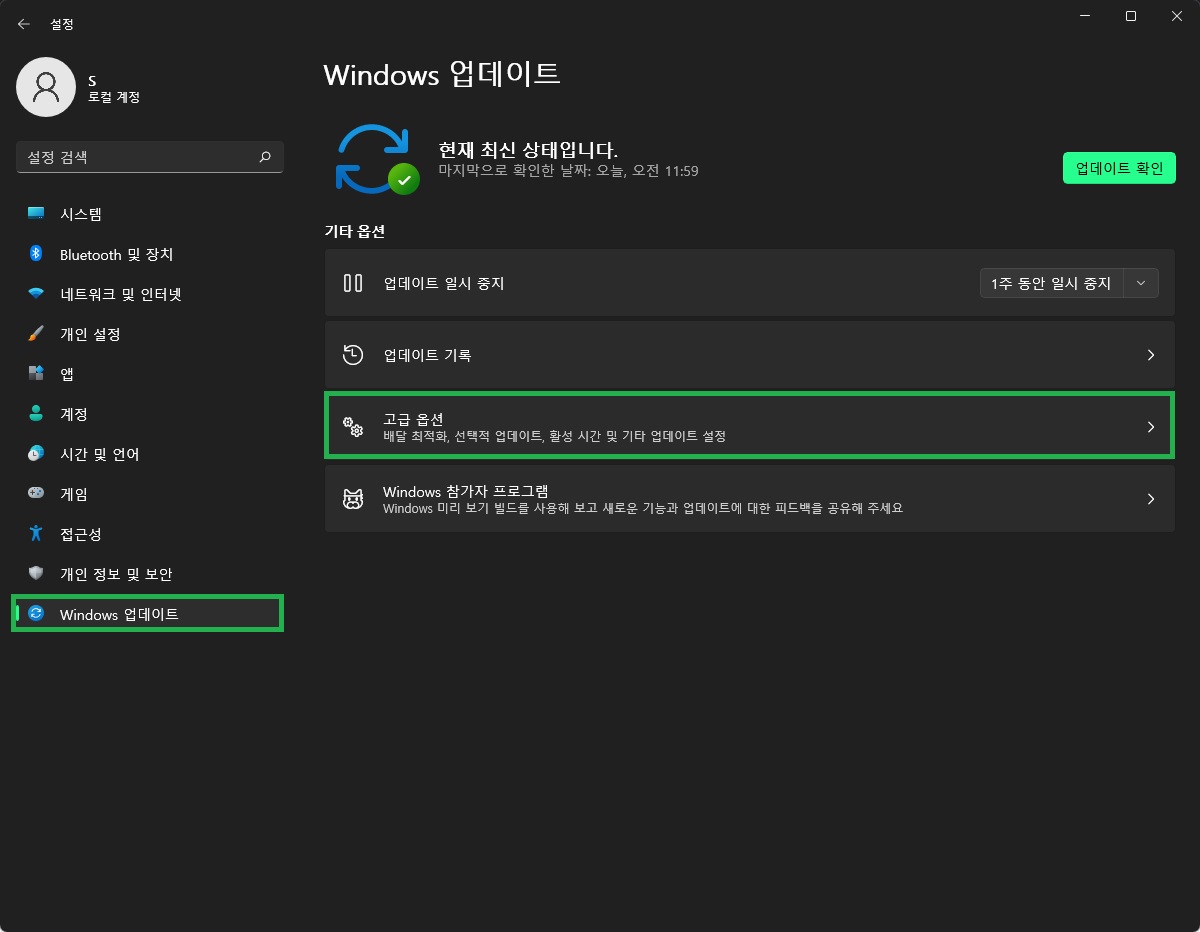Select 계정 in the sidebar
This screenshot has width=1200, height=932.
point(71,414)
